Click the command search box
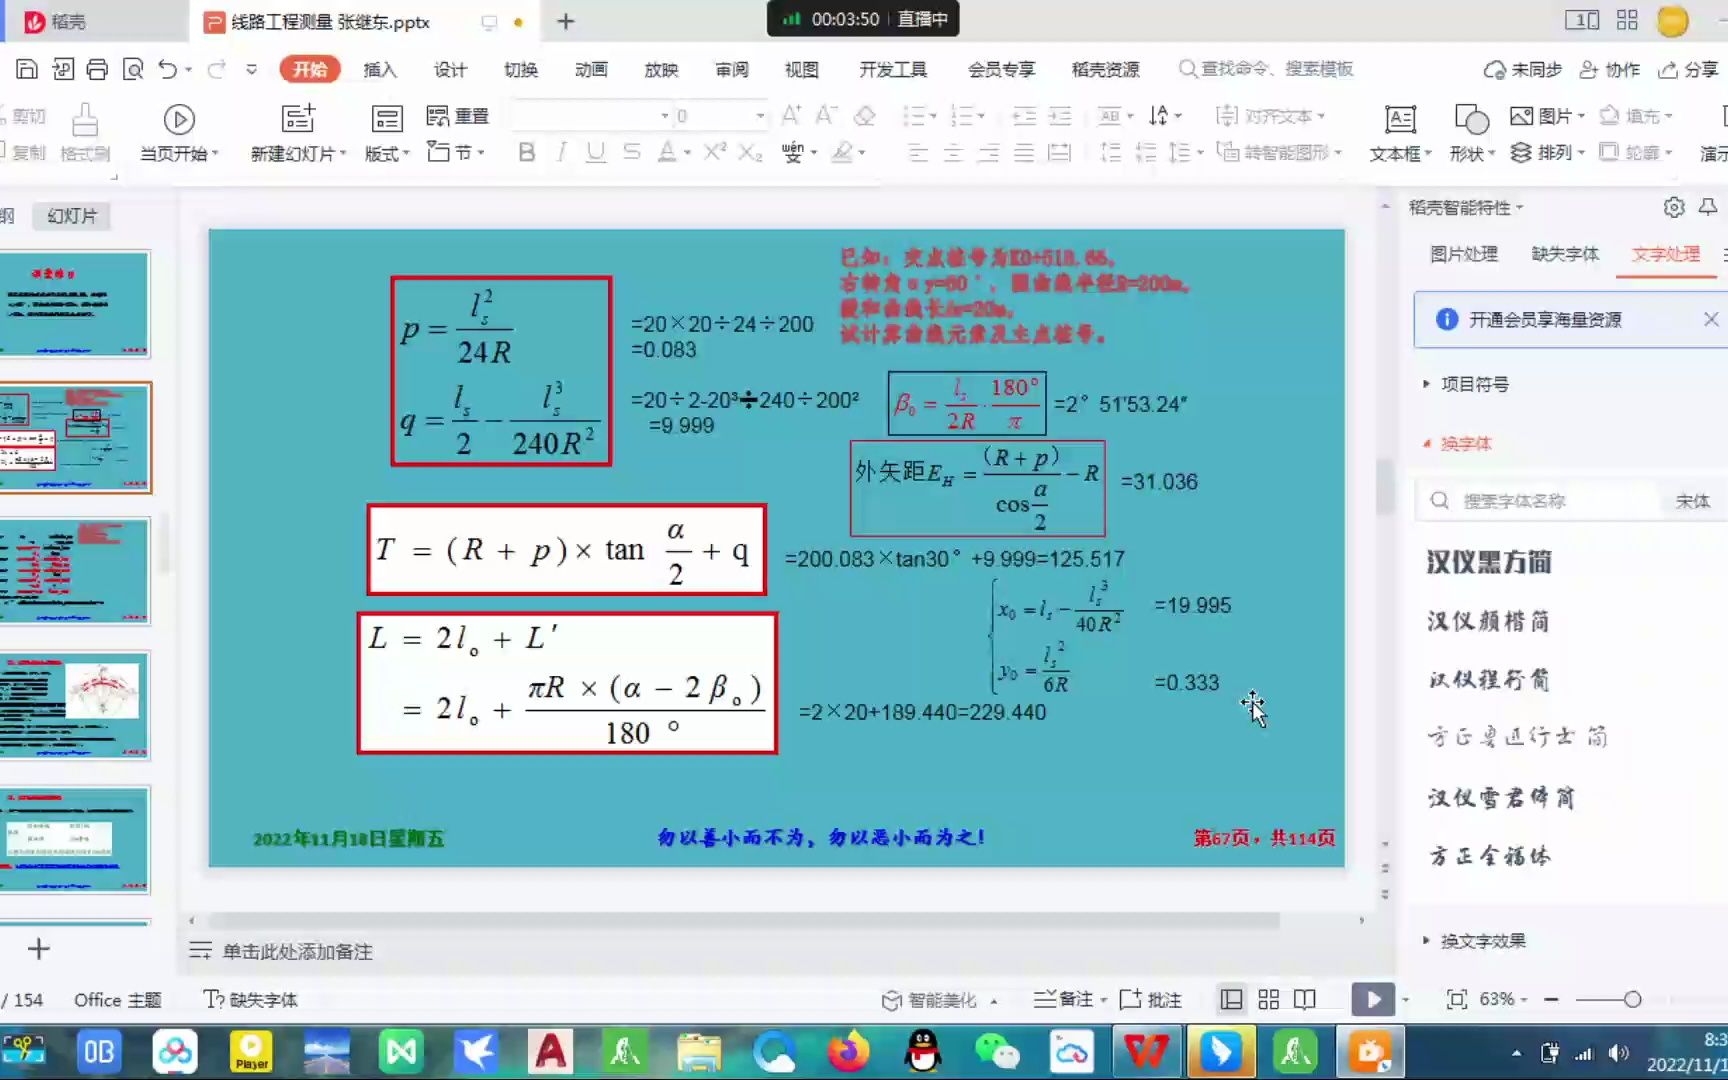1728x1080 pixels. (x=1266, y=69)
